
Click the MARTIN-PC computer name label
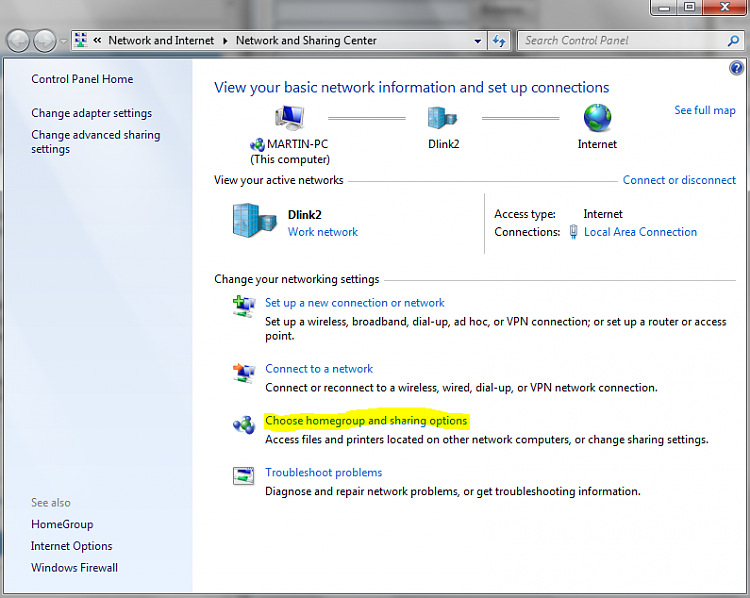click(297, 144)
